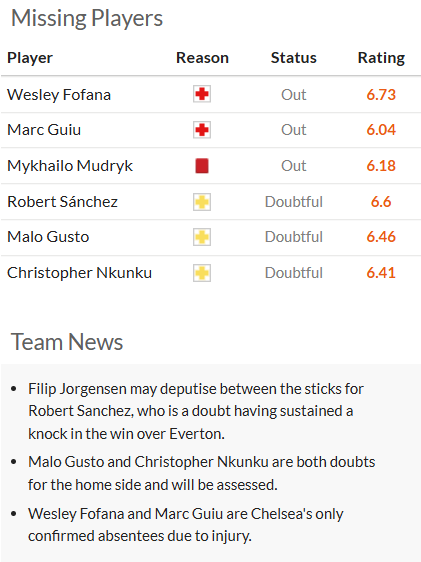Open Wesley Fofana's player name link
This screenshot has width=421, height=562.
click(x=59, y=95)
